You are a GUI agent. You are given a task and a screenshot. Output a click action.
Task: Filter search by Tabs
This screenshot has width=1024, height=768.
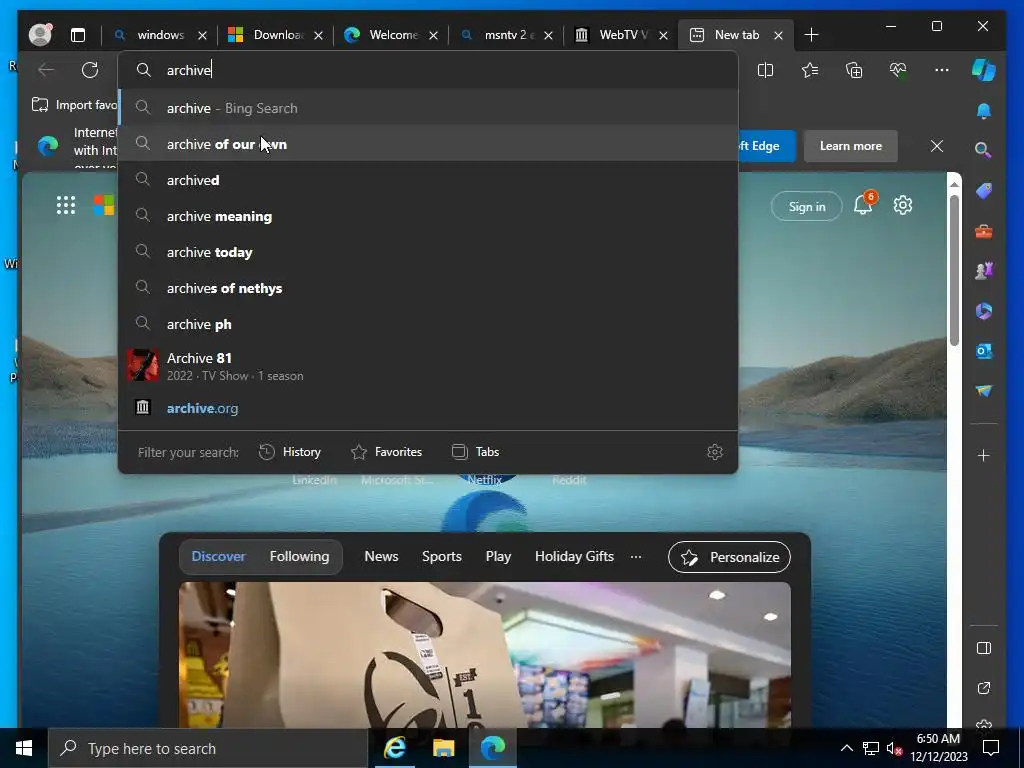pyautogui.click(x=475, y=452)
